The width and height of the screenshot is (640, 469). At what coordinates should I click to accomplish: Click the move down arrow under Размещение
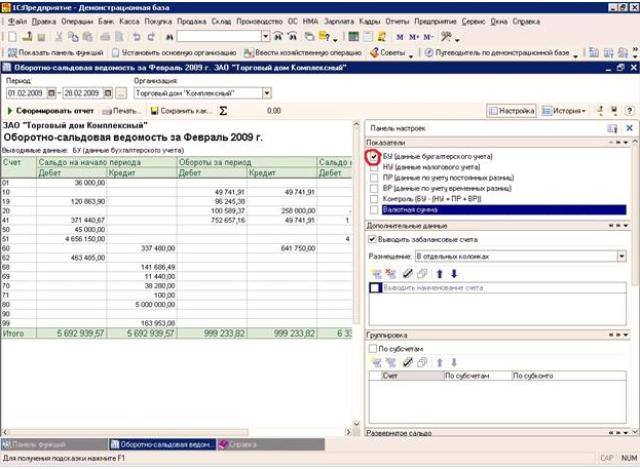(x=454, y=273)
